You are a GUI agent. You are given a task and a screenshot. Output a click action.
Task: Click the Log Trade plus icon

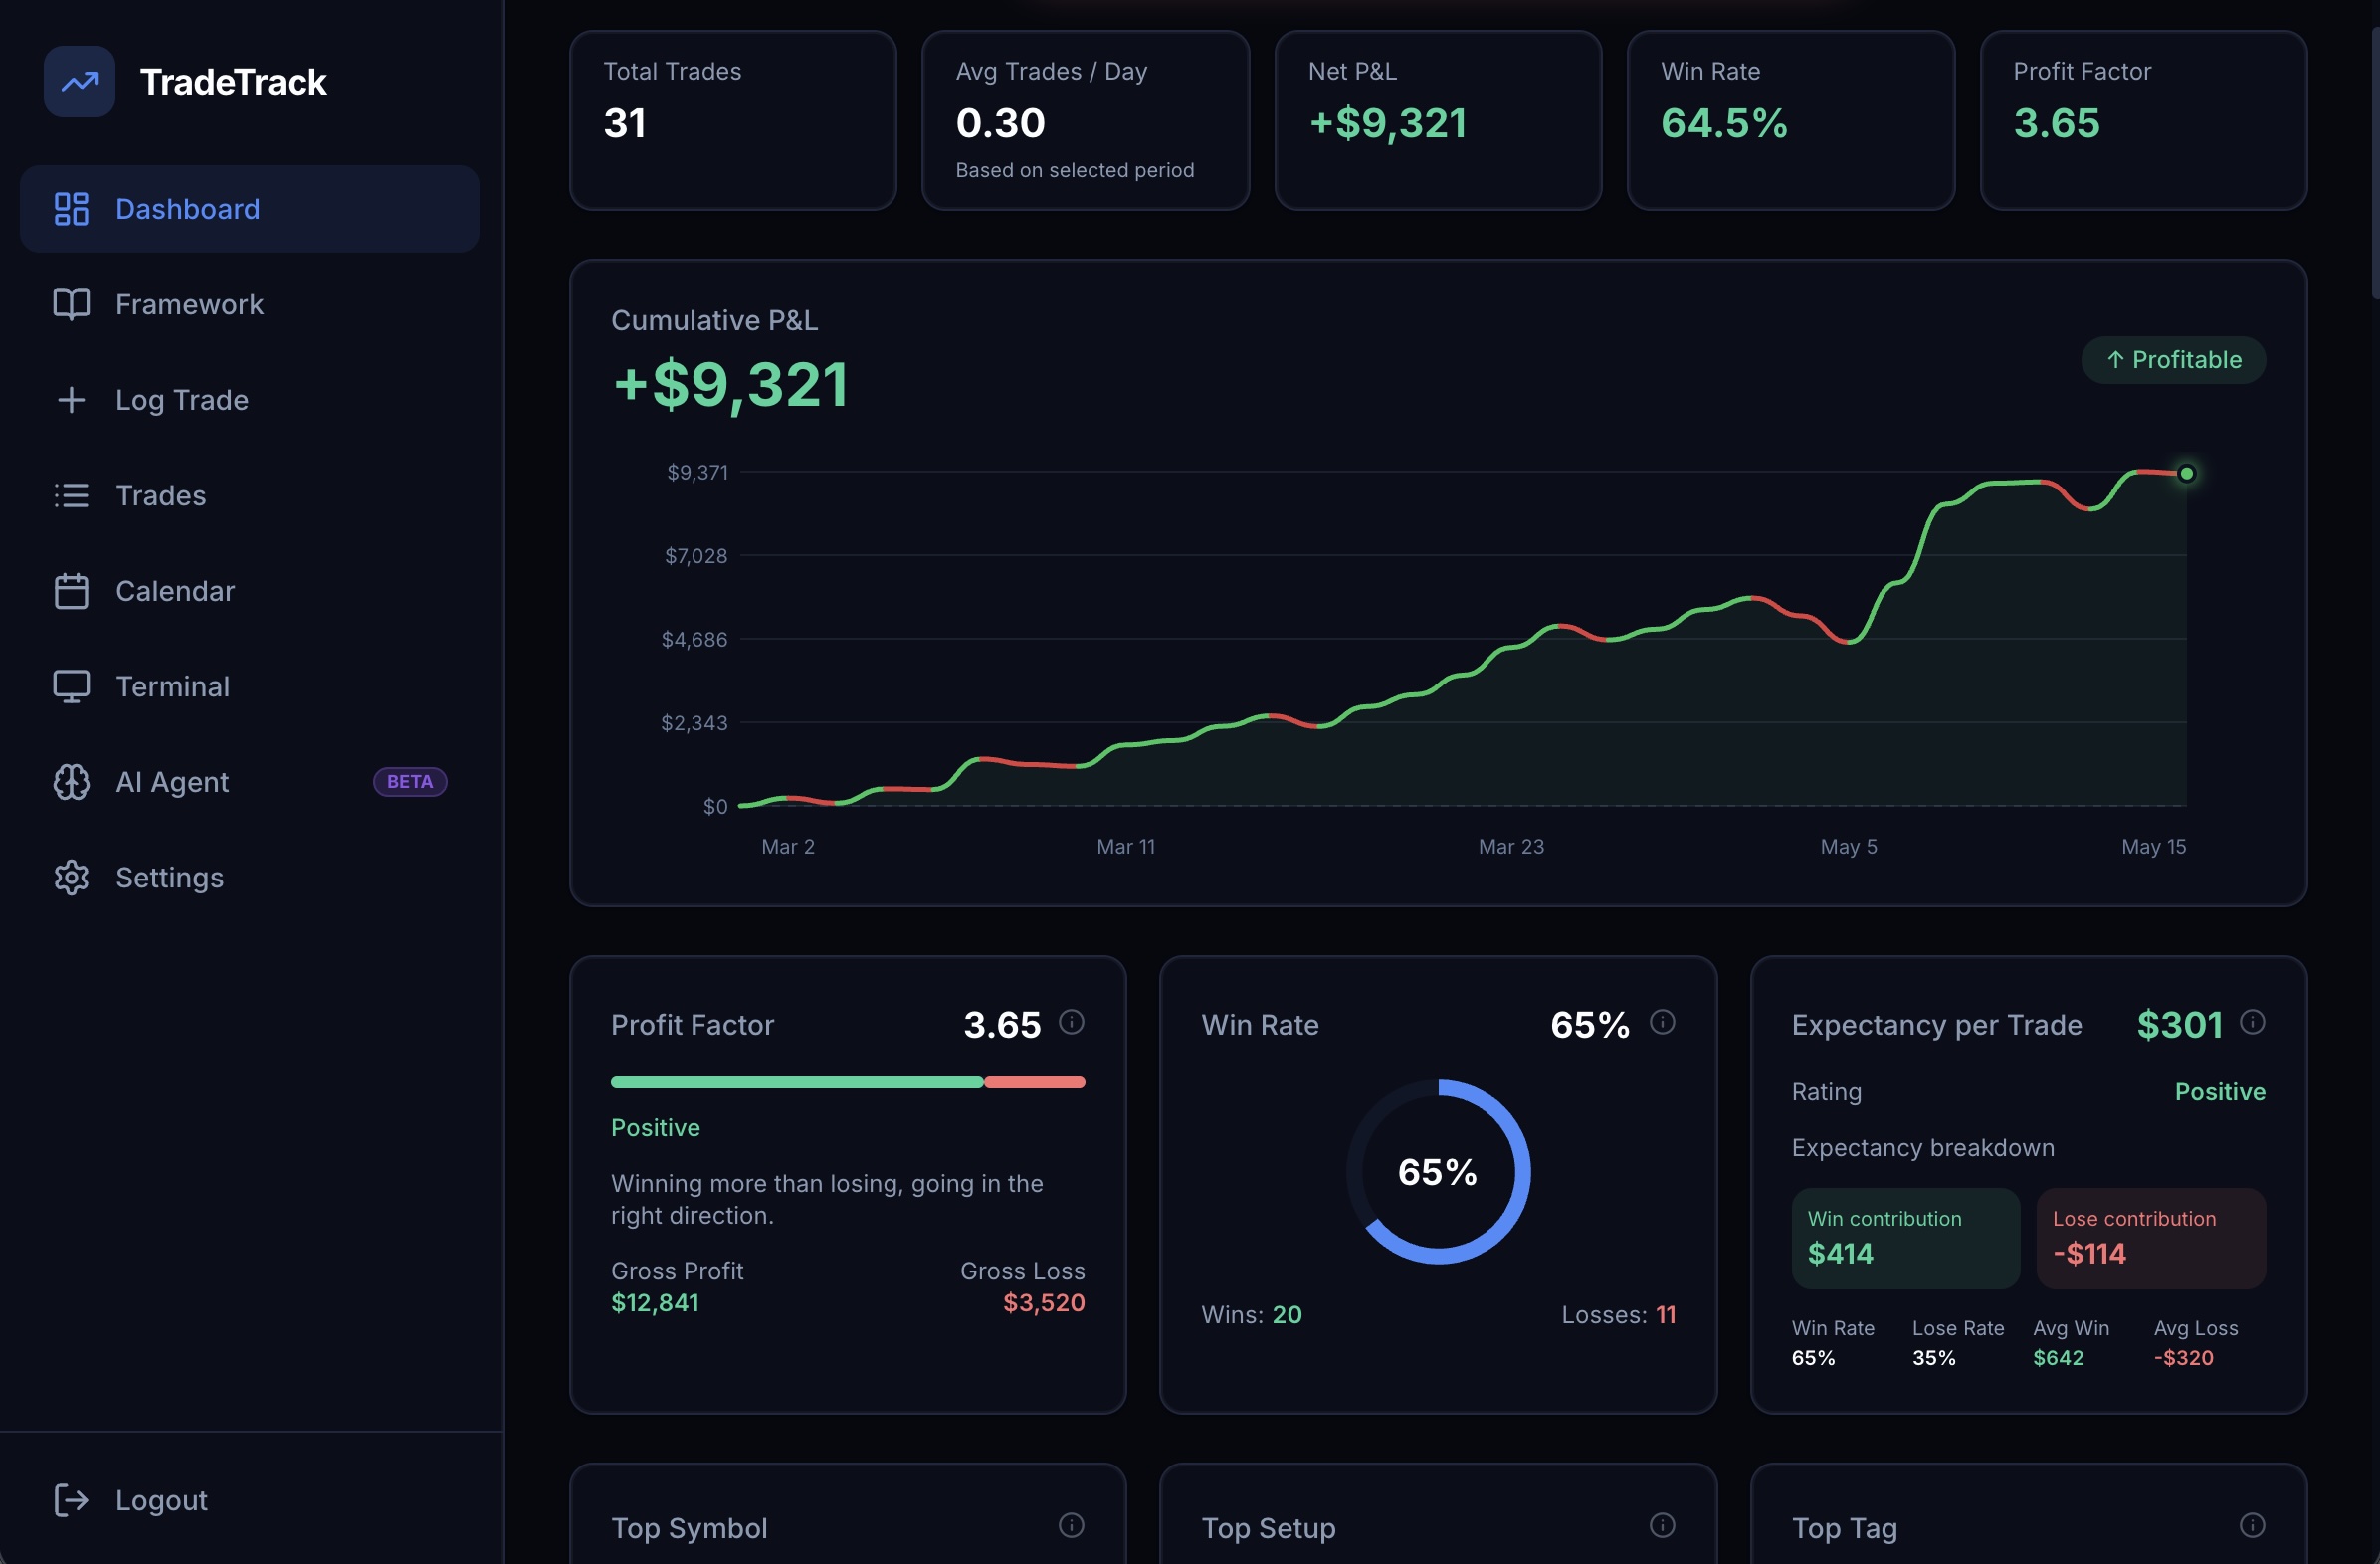pos(71,400)
